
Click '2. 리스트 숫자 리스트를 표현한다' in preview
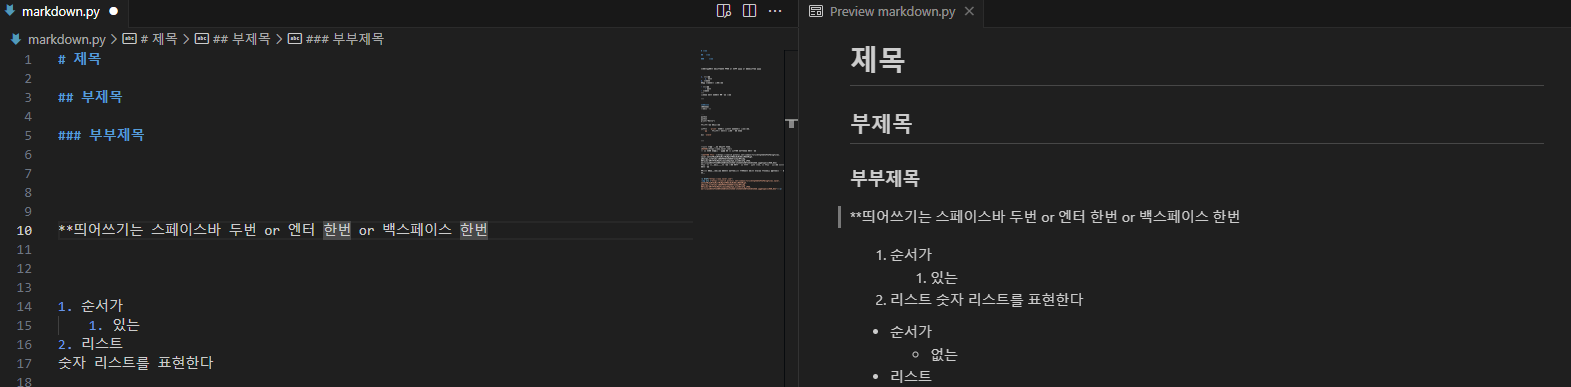pyautogui.click(x=979, y=300)
